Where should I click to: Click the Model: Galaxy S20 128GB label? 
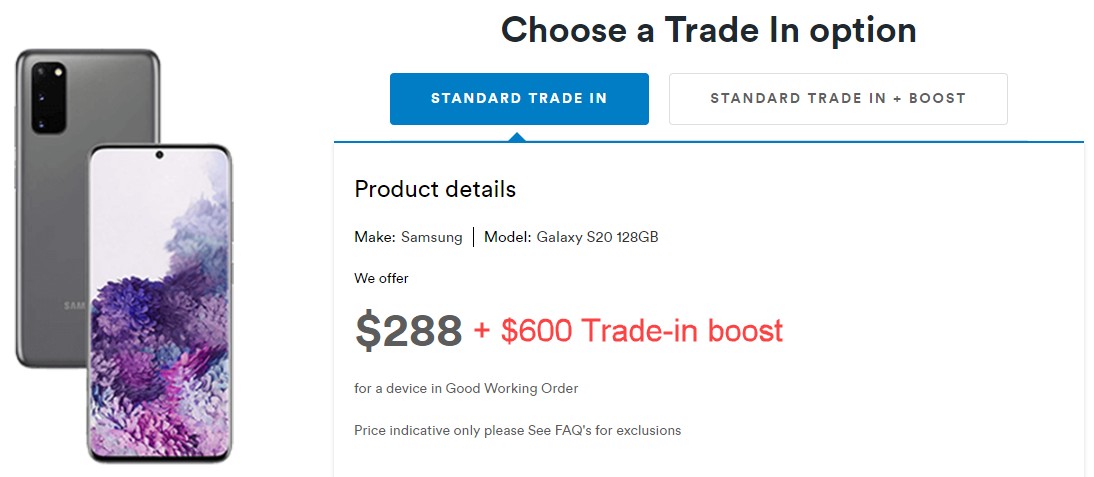click(571, 237)
